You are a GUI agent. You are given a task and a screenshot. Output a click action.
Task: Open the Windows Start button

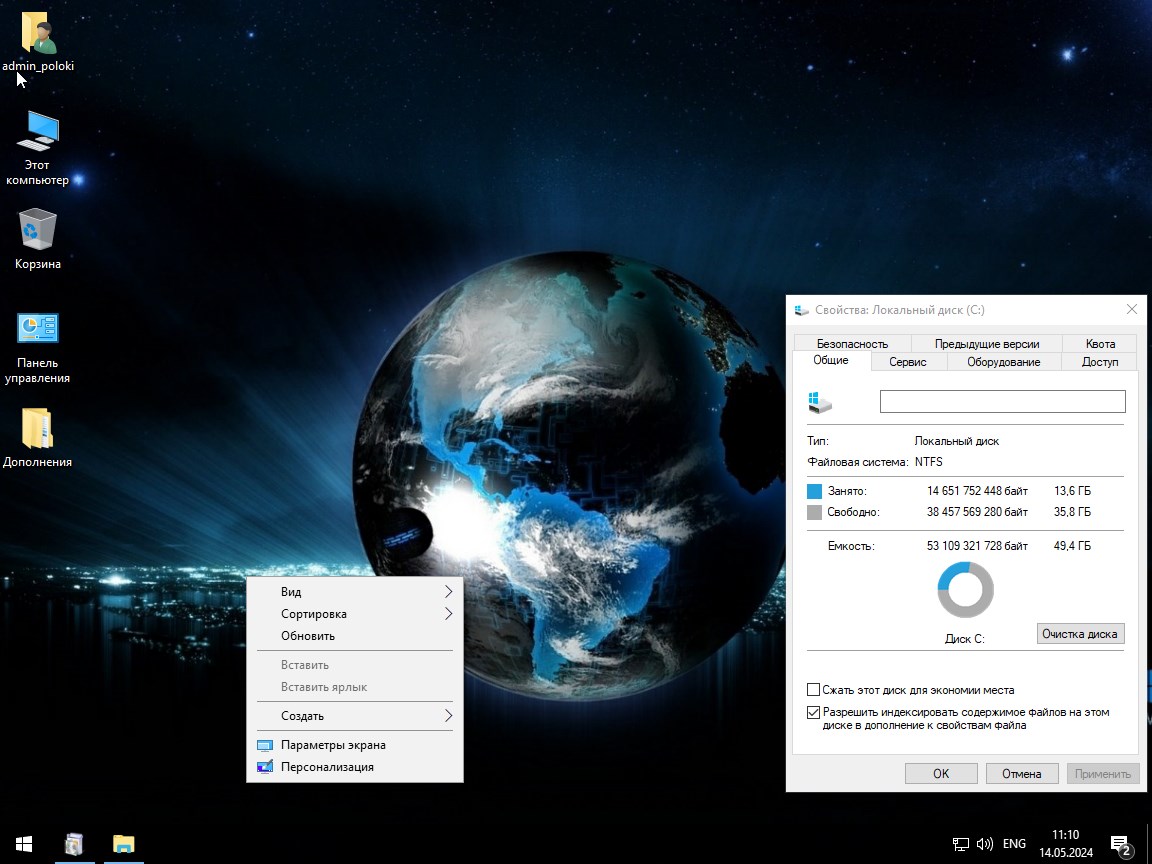point(24,844)
